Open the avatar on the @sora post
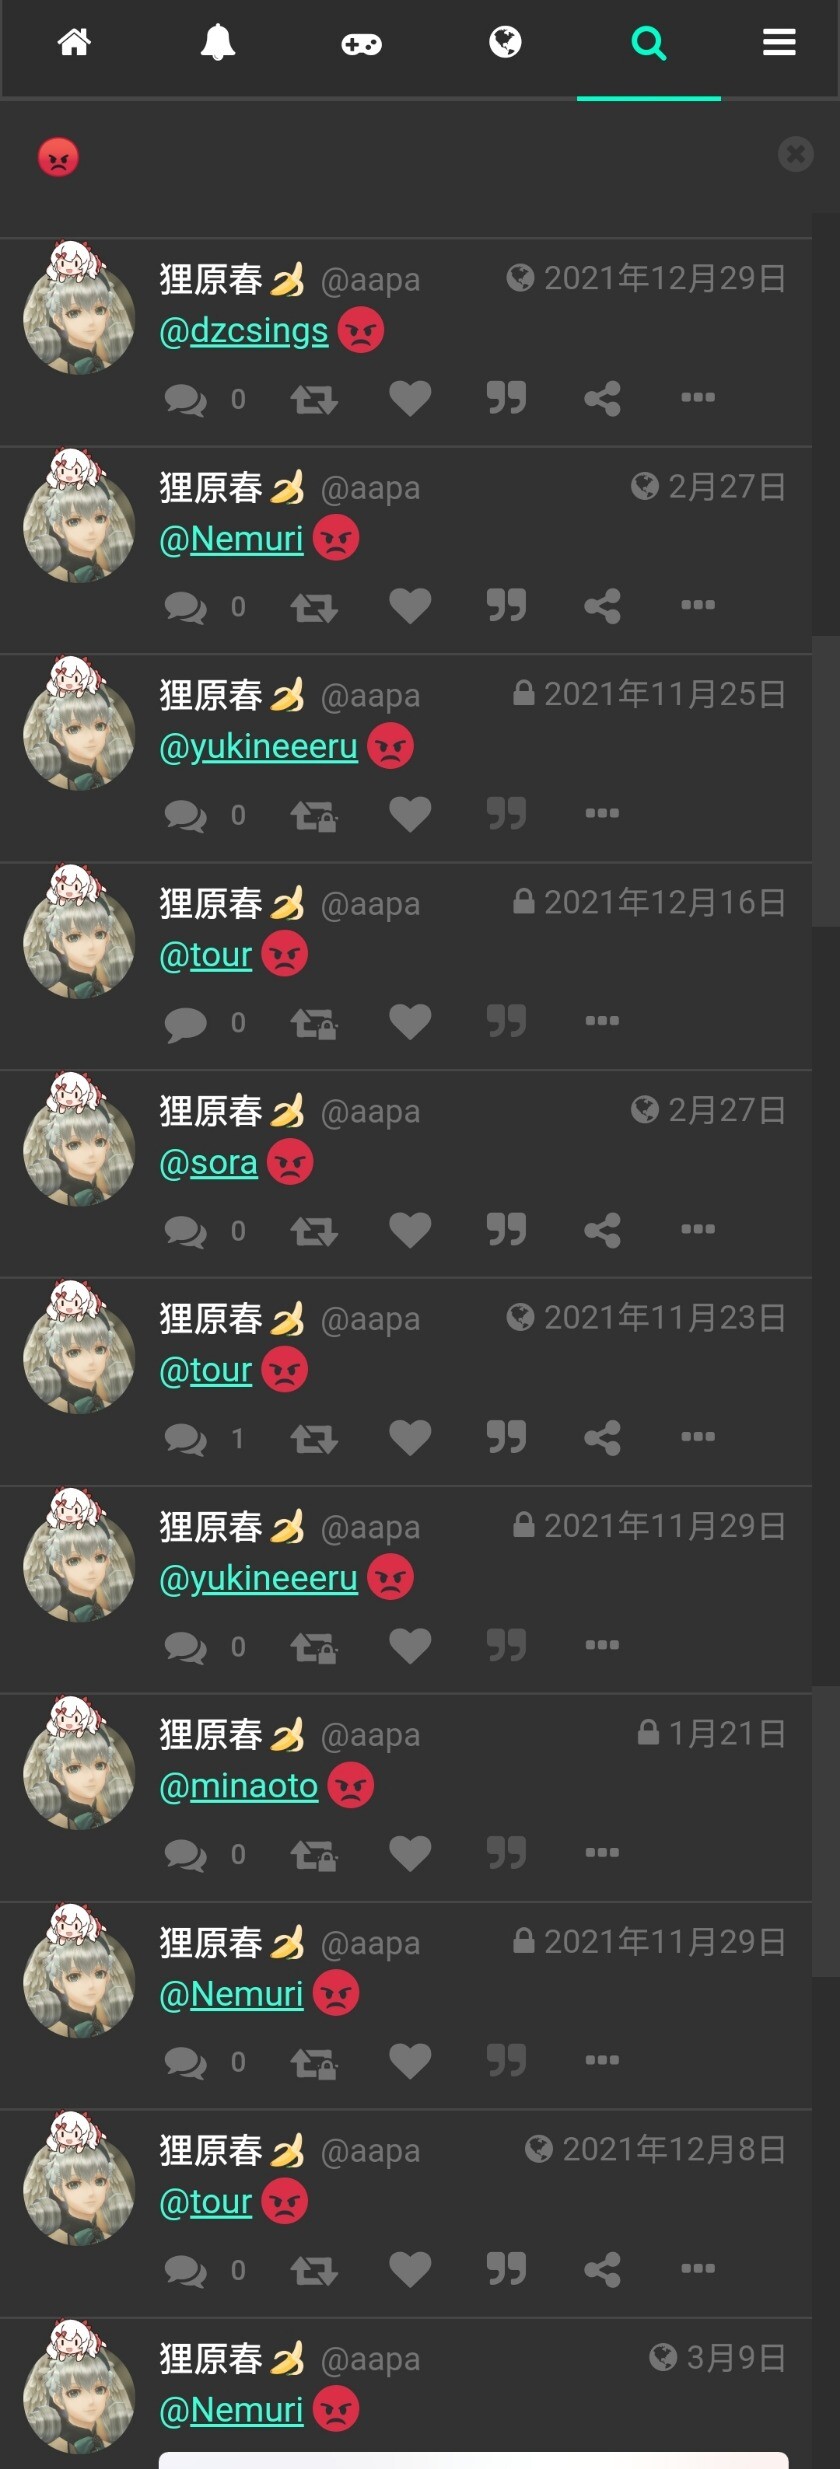The width and height of the screenshot is (840, 2469). pos(78,1140)
